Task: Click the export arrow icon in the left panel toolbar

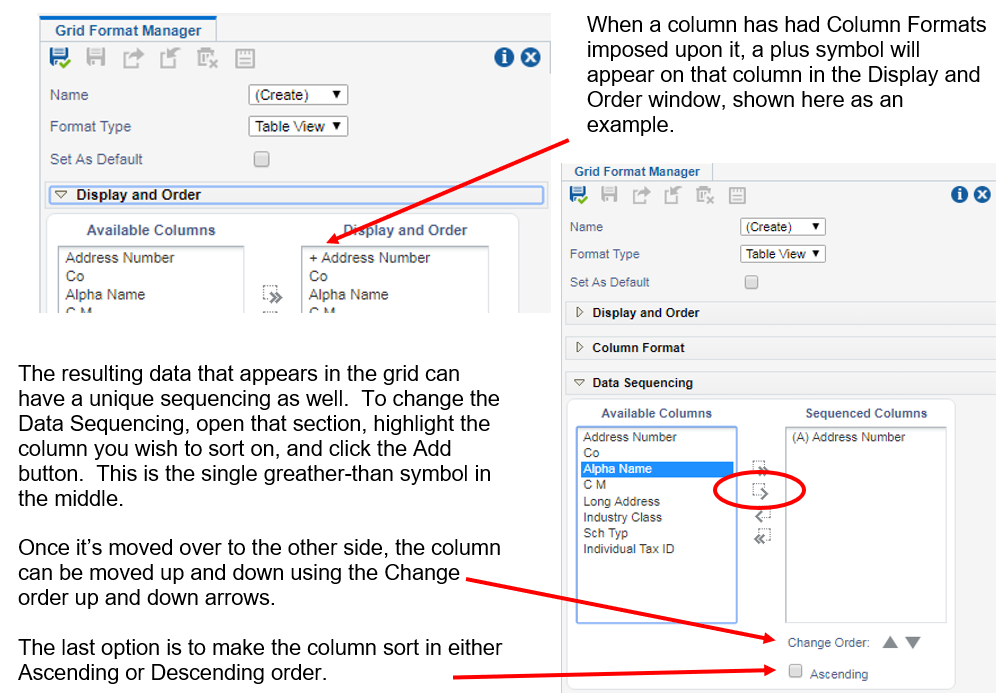Action: [133, 58]
